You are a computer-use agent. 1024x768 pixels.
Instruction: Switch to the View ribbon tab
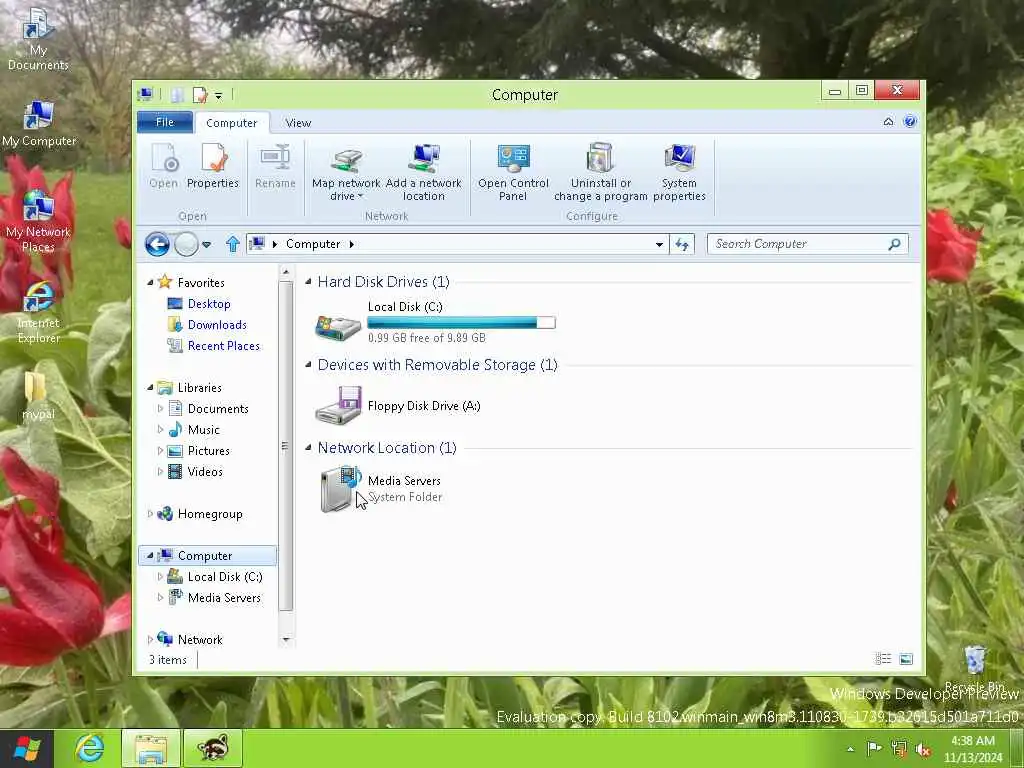[x=298, y=123]
